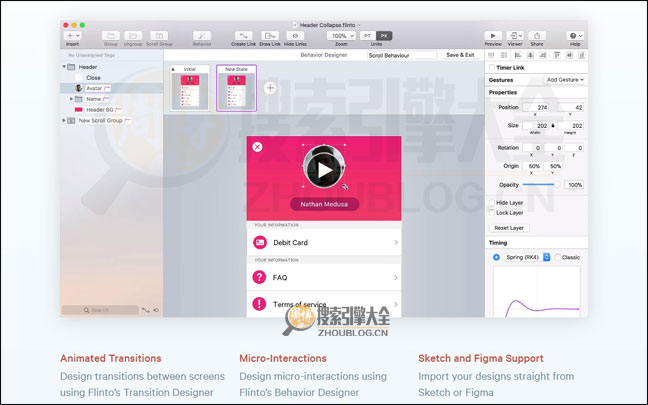Add a new state with plus button
Screen dimensions: 648x405
tap(270, 88)
